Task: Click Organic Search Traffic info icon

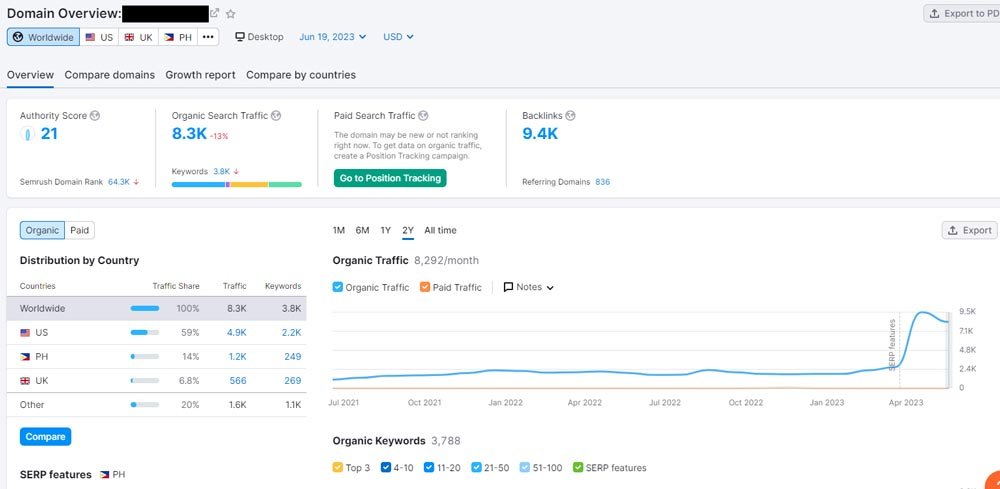Action: [276, 116]
